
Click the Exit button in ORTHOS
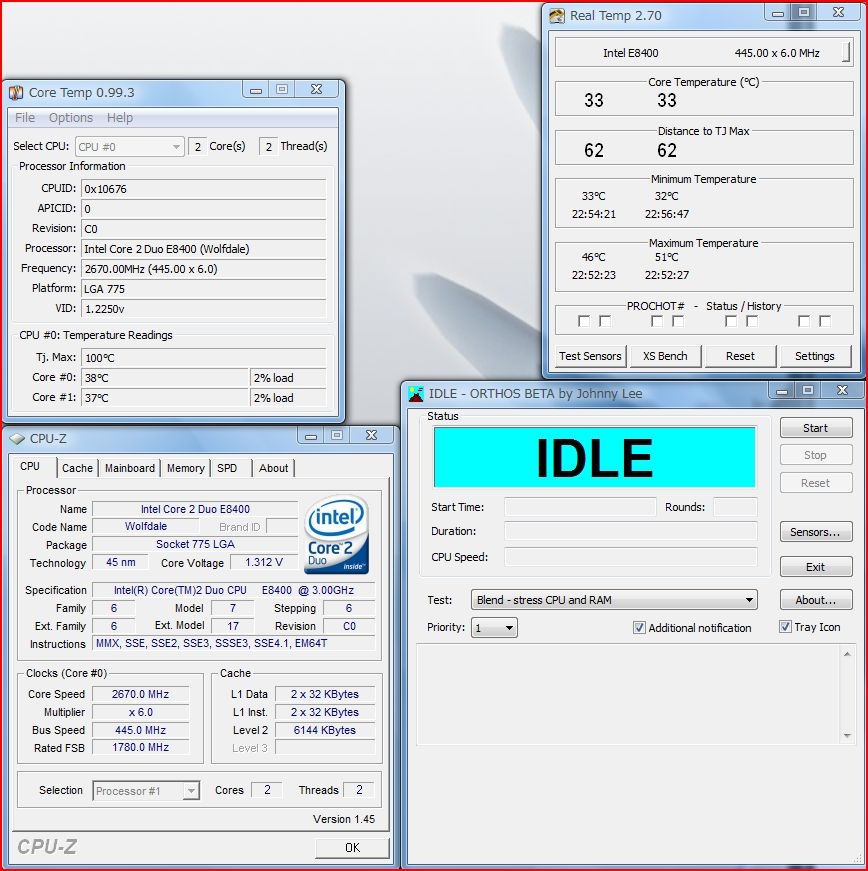click(x=815, y=567)
